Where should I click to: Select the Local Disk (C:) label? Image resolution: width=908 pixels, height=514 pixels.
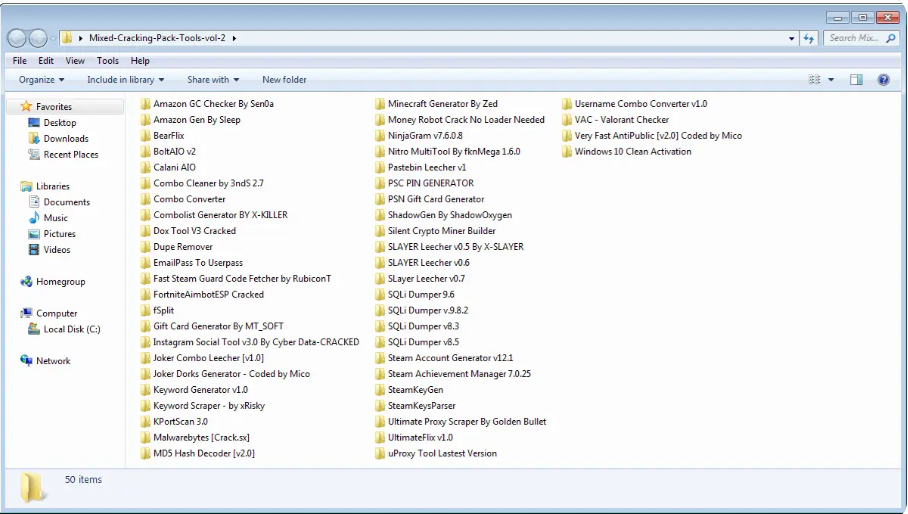[72, 329]
